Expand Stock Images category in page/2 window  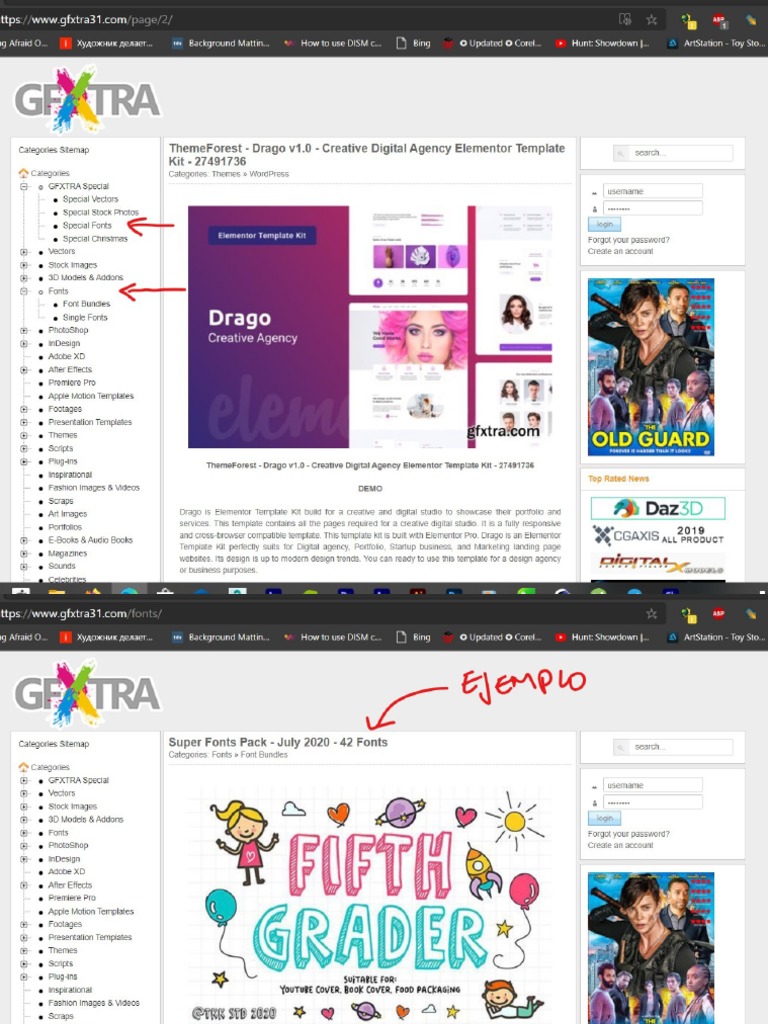tap(24, 265)
